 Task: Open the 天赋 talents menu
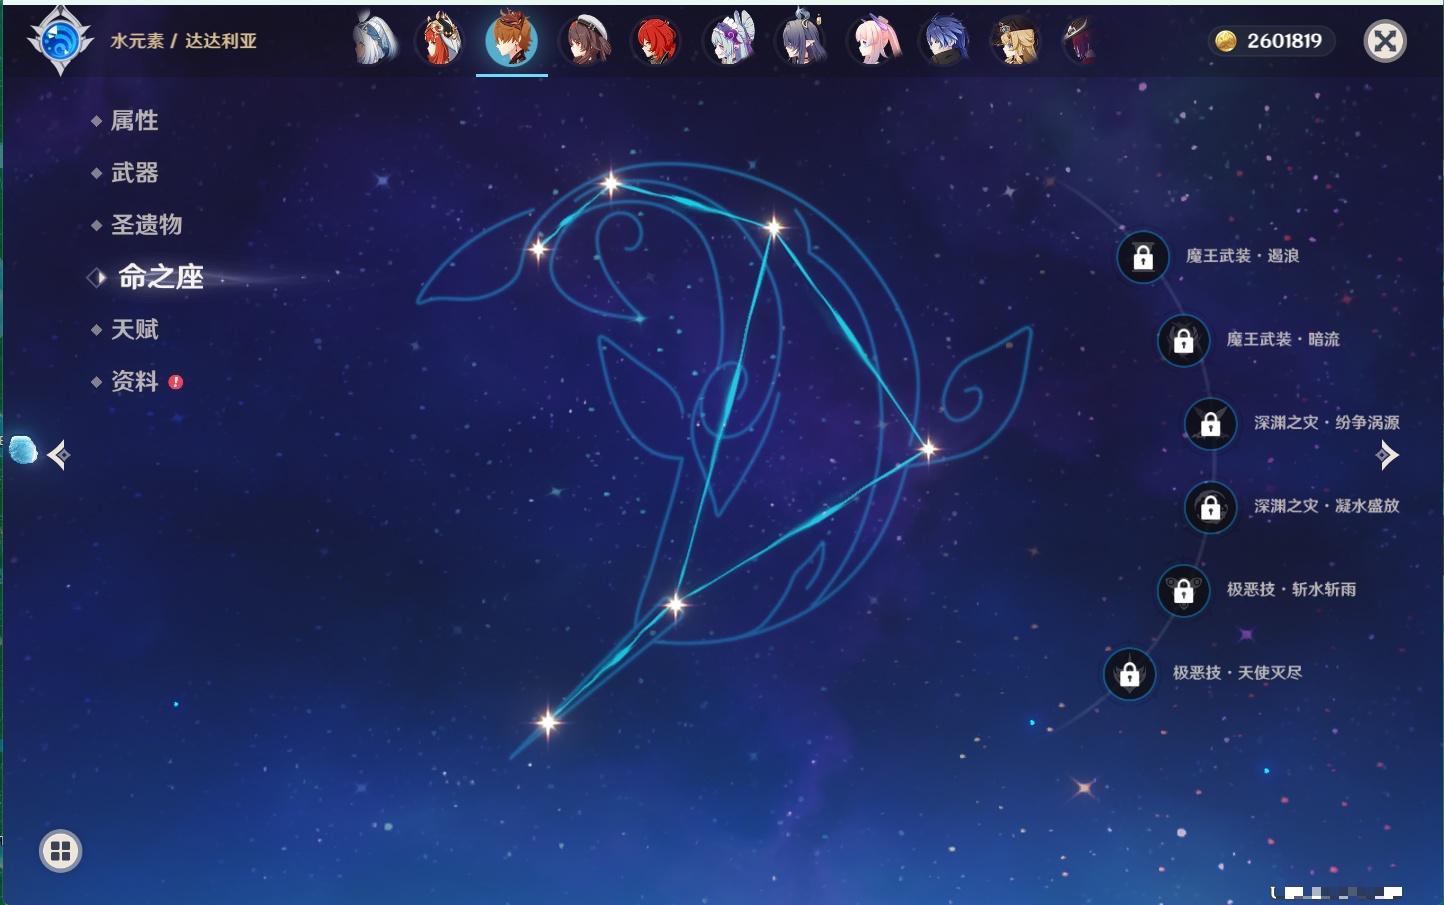click(x=134, y=329)
